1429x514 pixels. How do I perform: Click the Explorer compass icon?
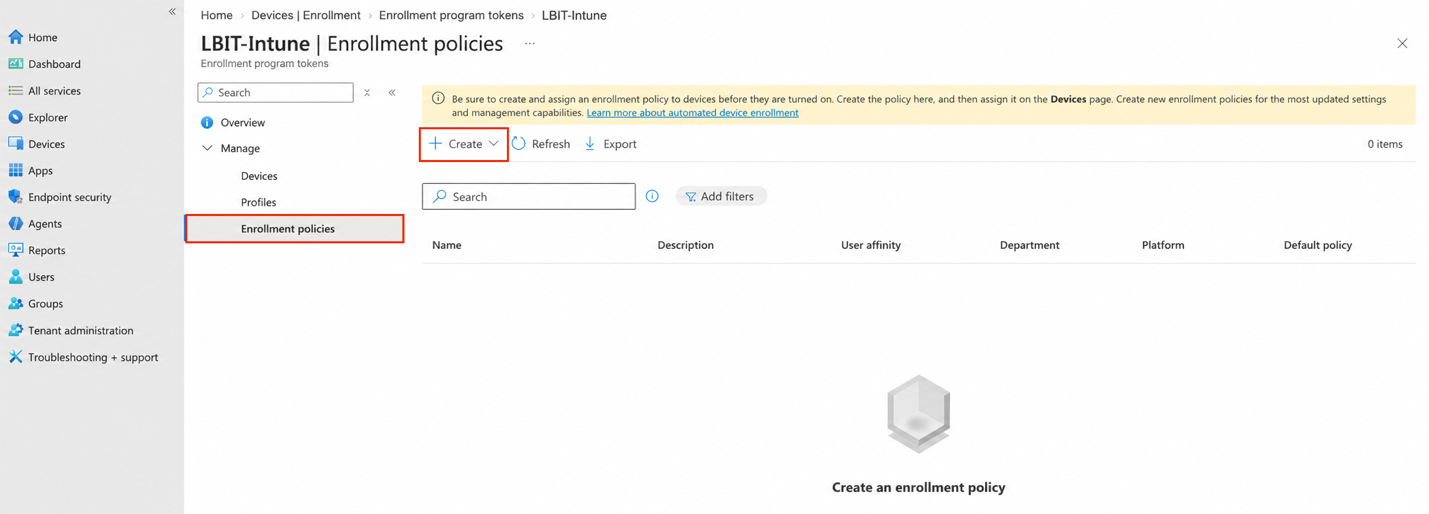pos(16,117)
